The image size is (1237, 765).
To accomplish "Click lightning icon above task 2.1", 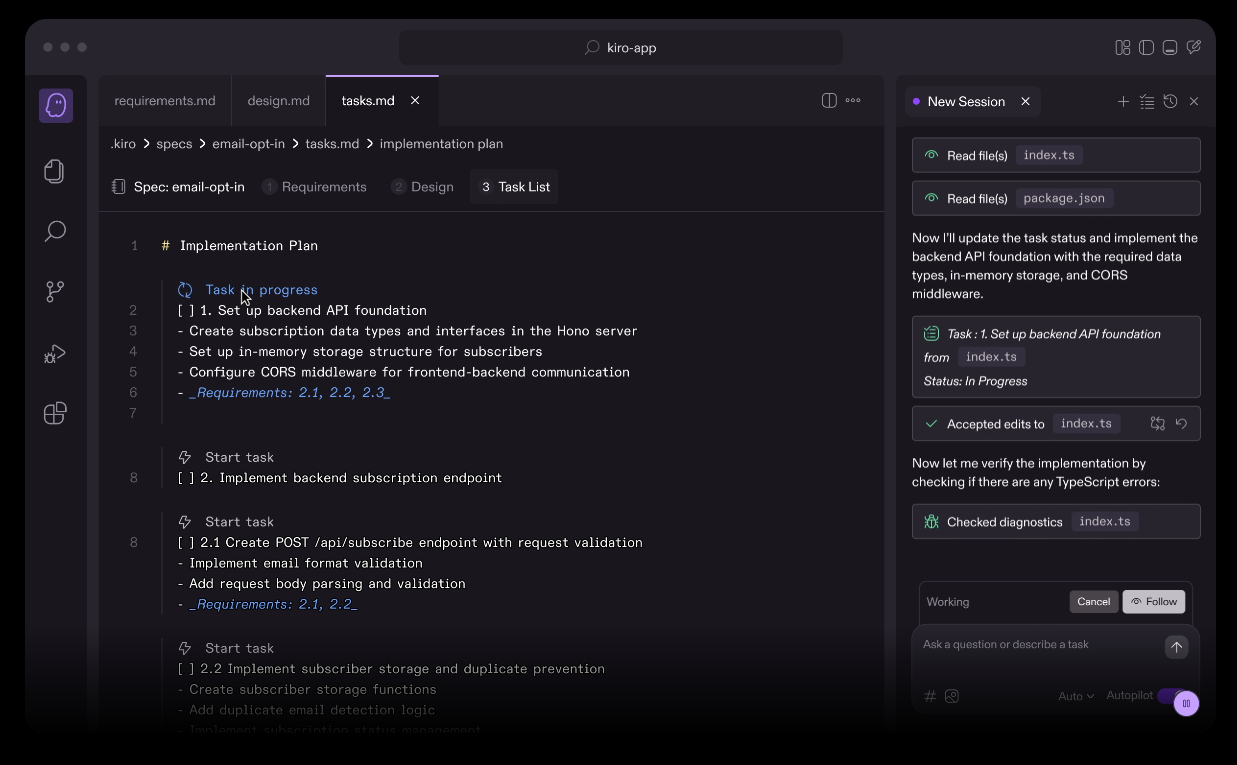I will [x=185, y=522].
